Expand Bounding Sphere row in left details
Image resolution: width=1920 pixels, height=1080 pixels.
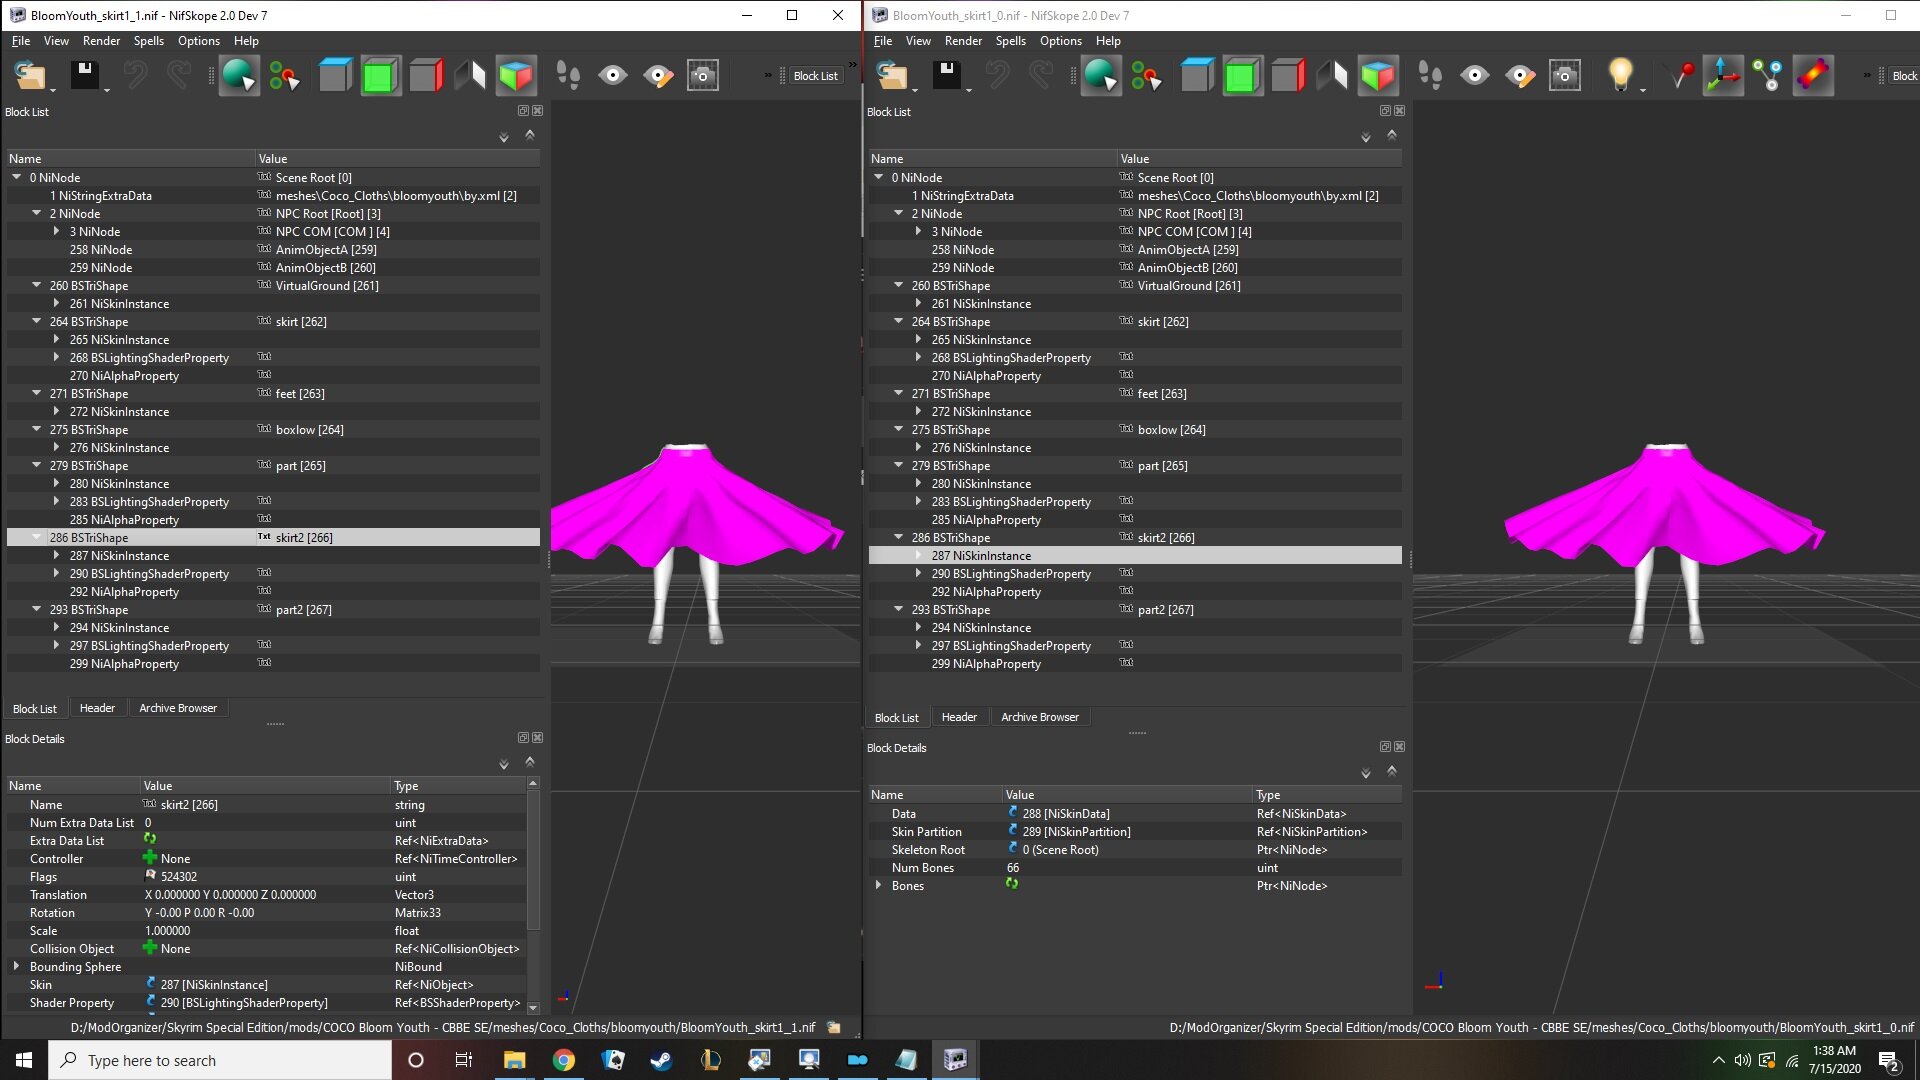pos(16,967)
